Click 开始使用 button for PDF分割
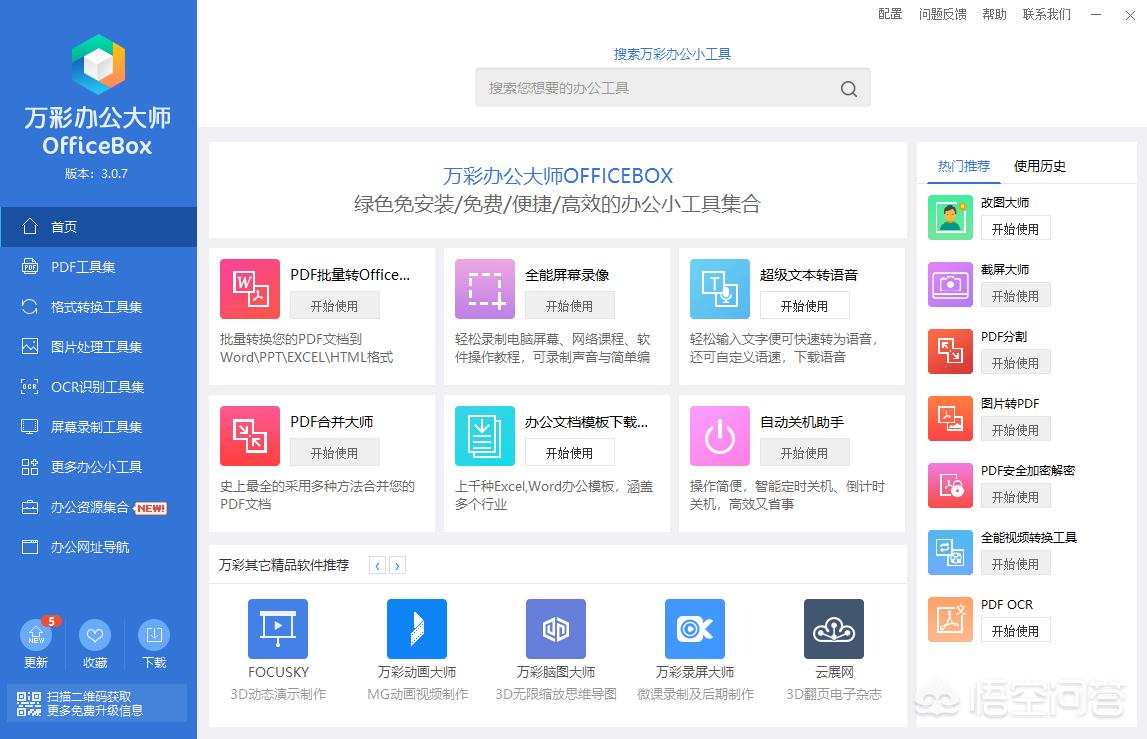 point(1015,363)
